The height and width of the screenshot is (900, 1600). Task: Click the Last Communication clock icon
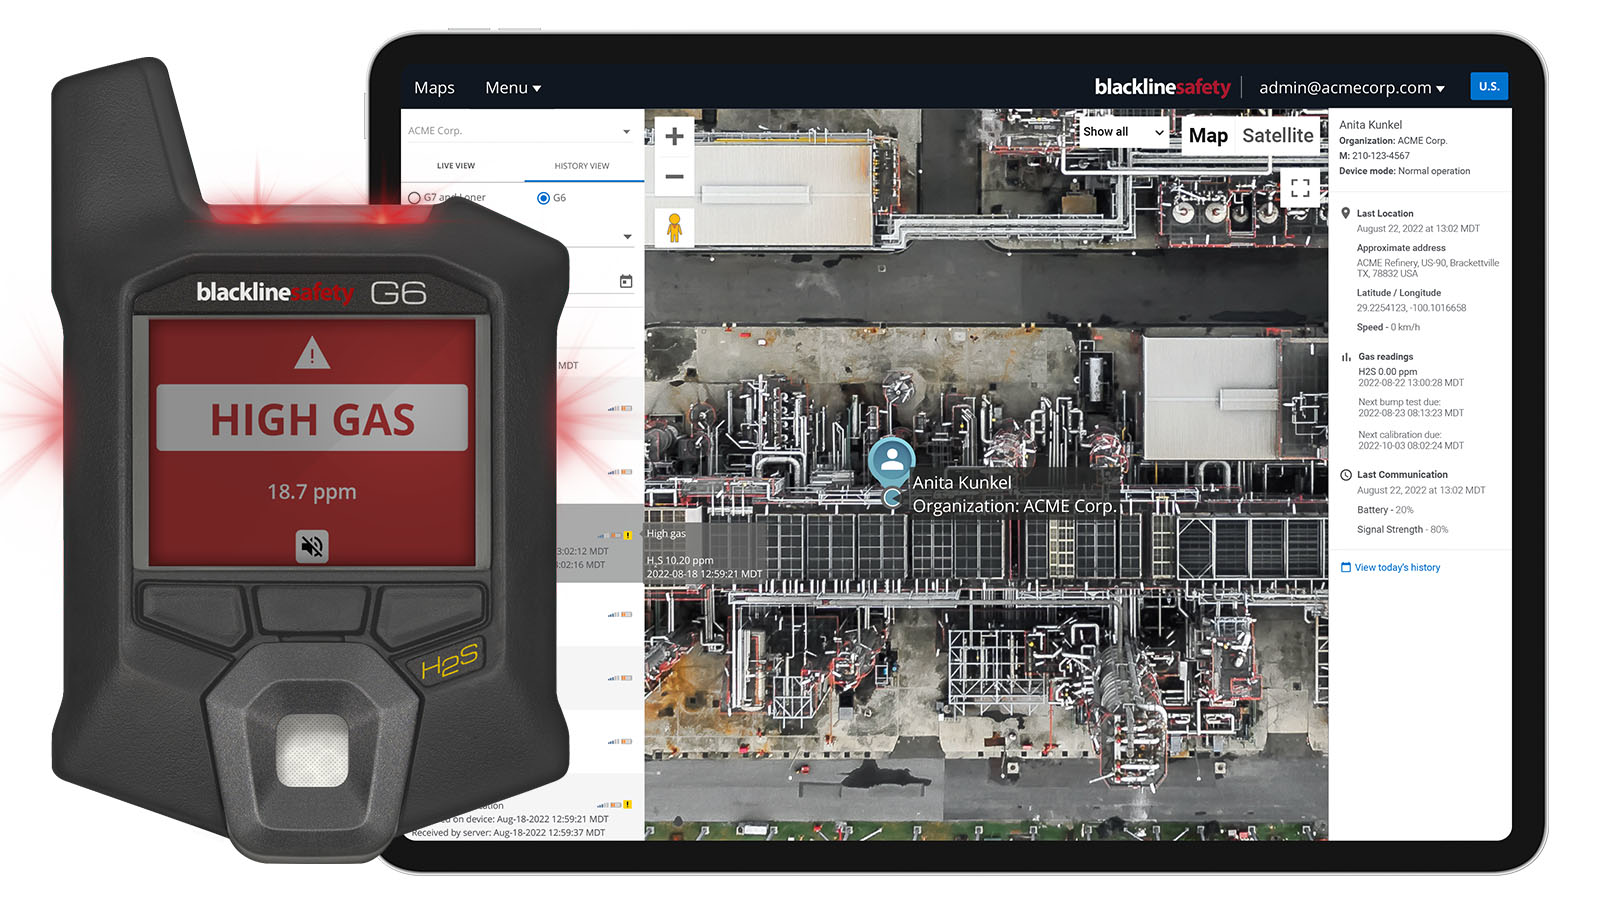pyautogui.click(x=1347, y=474)
